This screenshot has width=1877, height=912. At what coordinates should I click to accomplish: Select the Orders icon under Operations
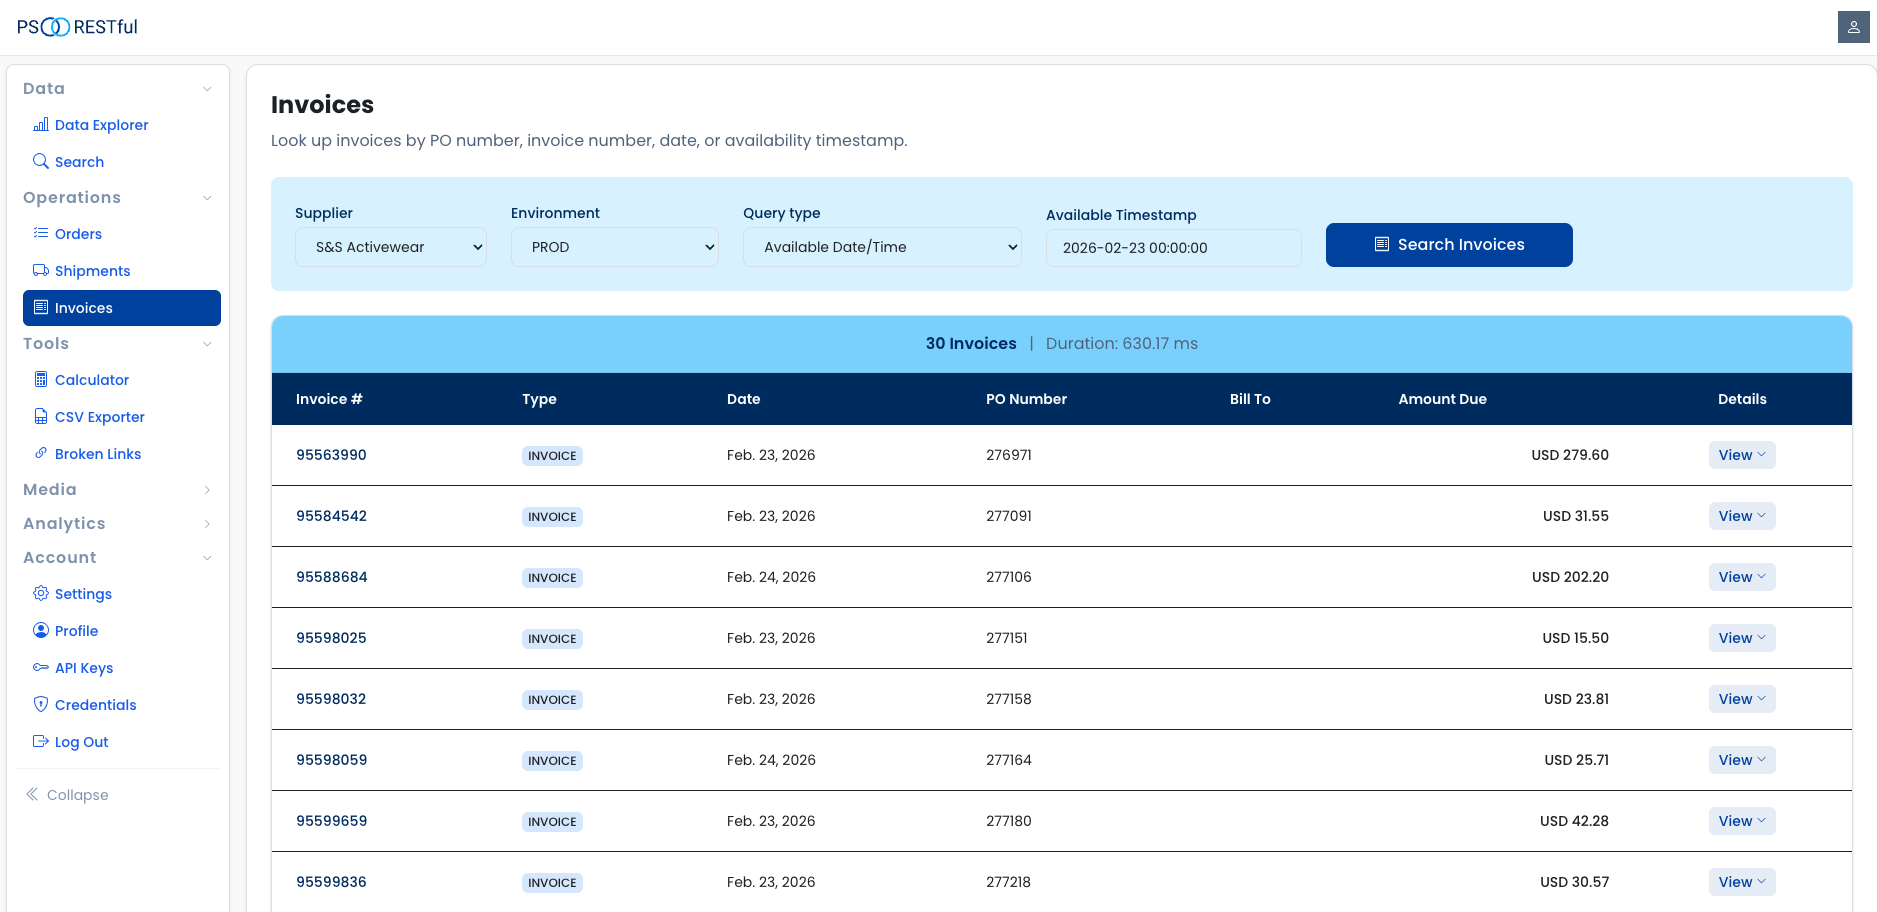pos(42,233)
